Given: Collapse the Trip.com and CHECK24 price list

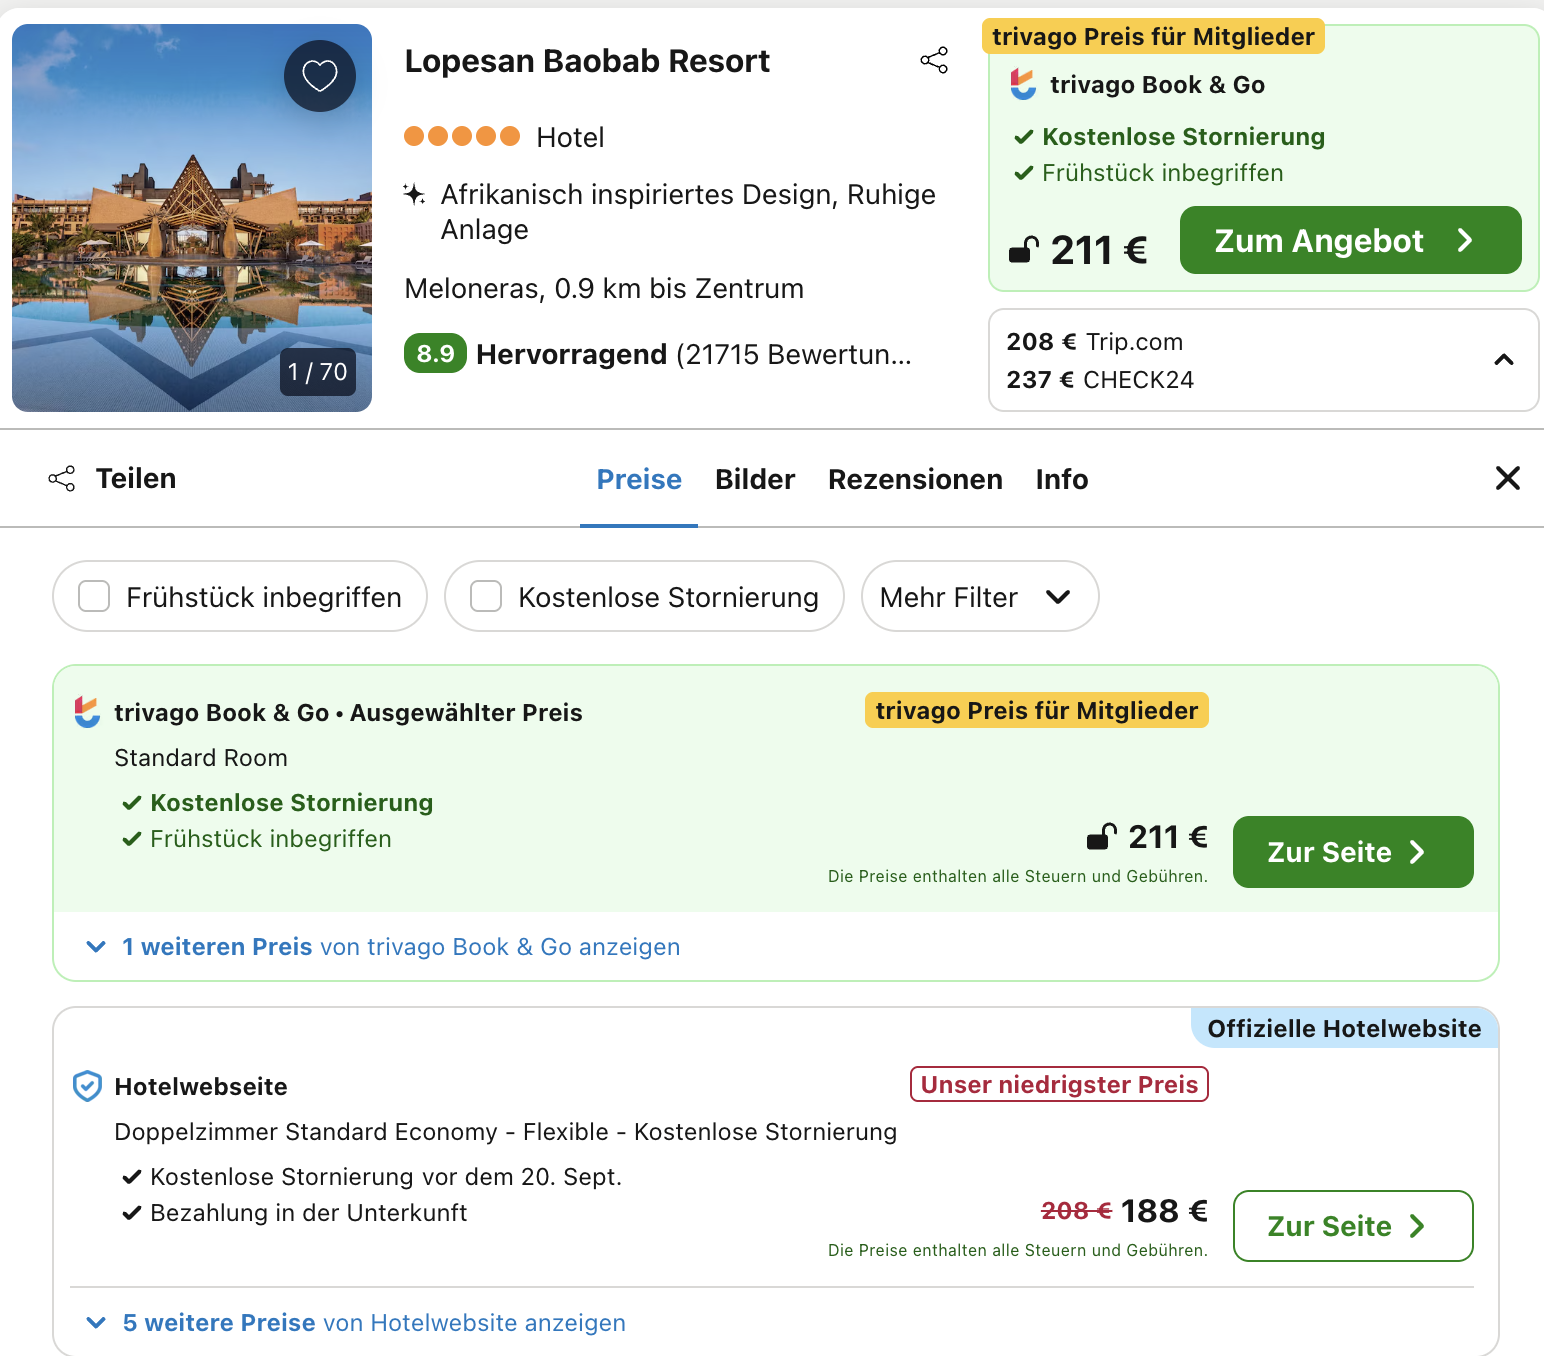Looking at the screenshot, I should click(1503, 360).
